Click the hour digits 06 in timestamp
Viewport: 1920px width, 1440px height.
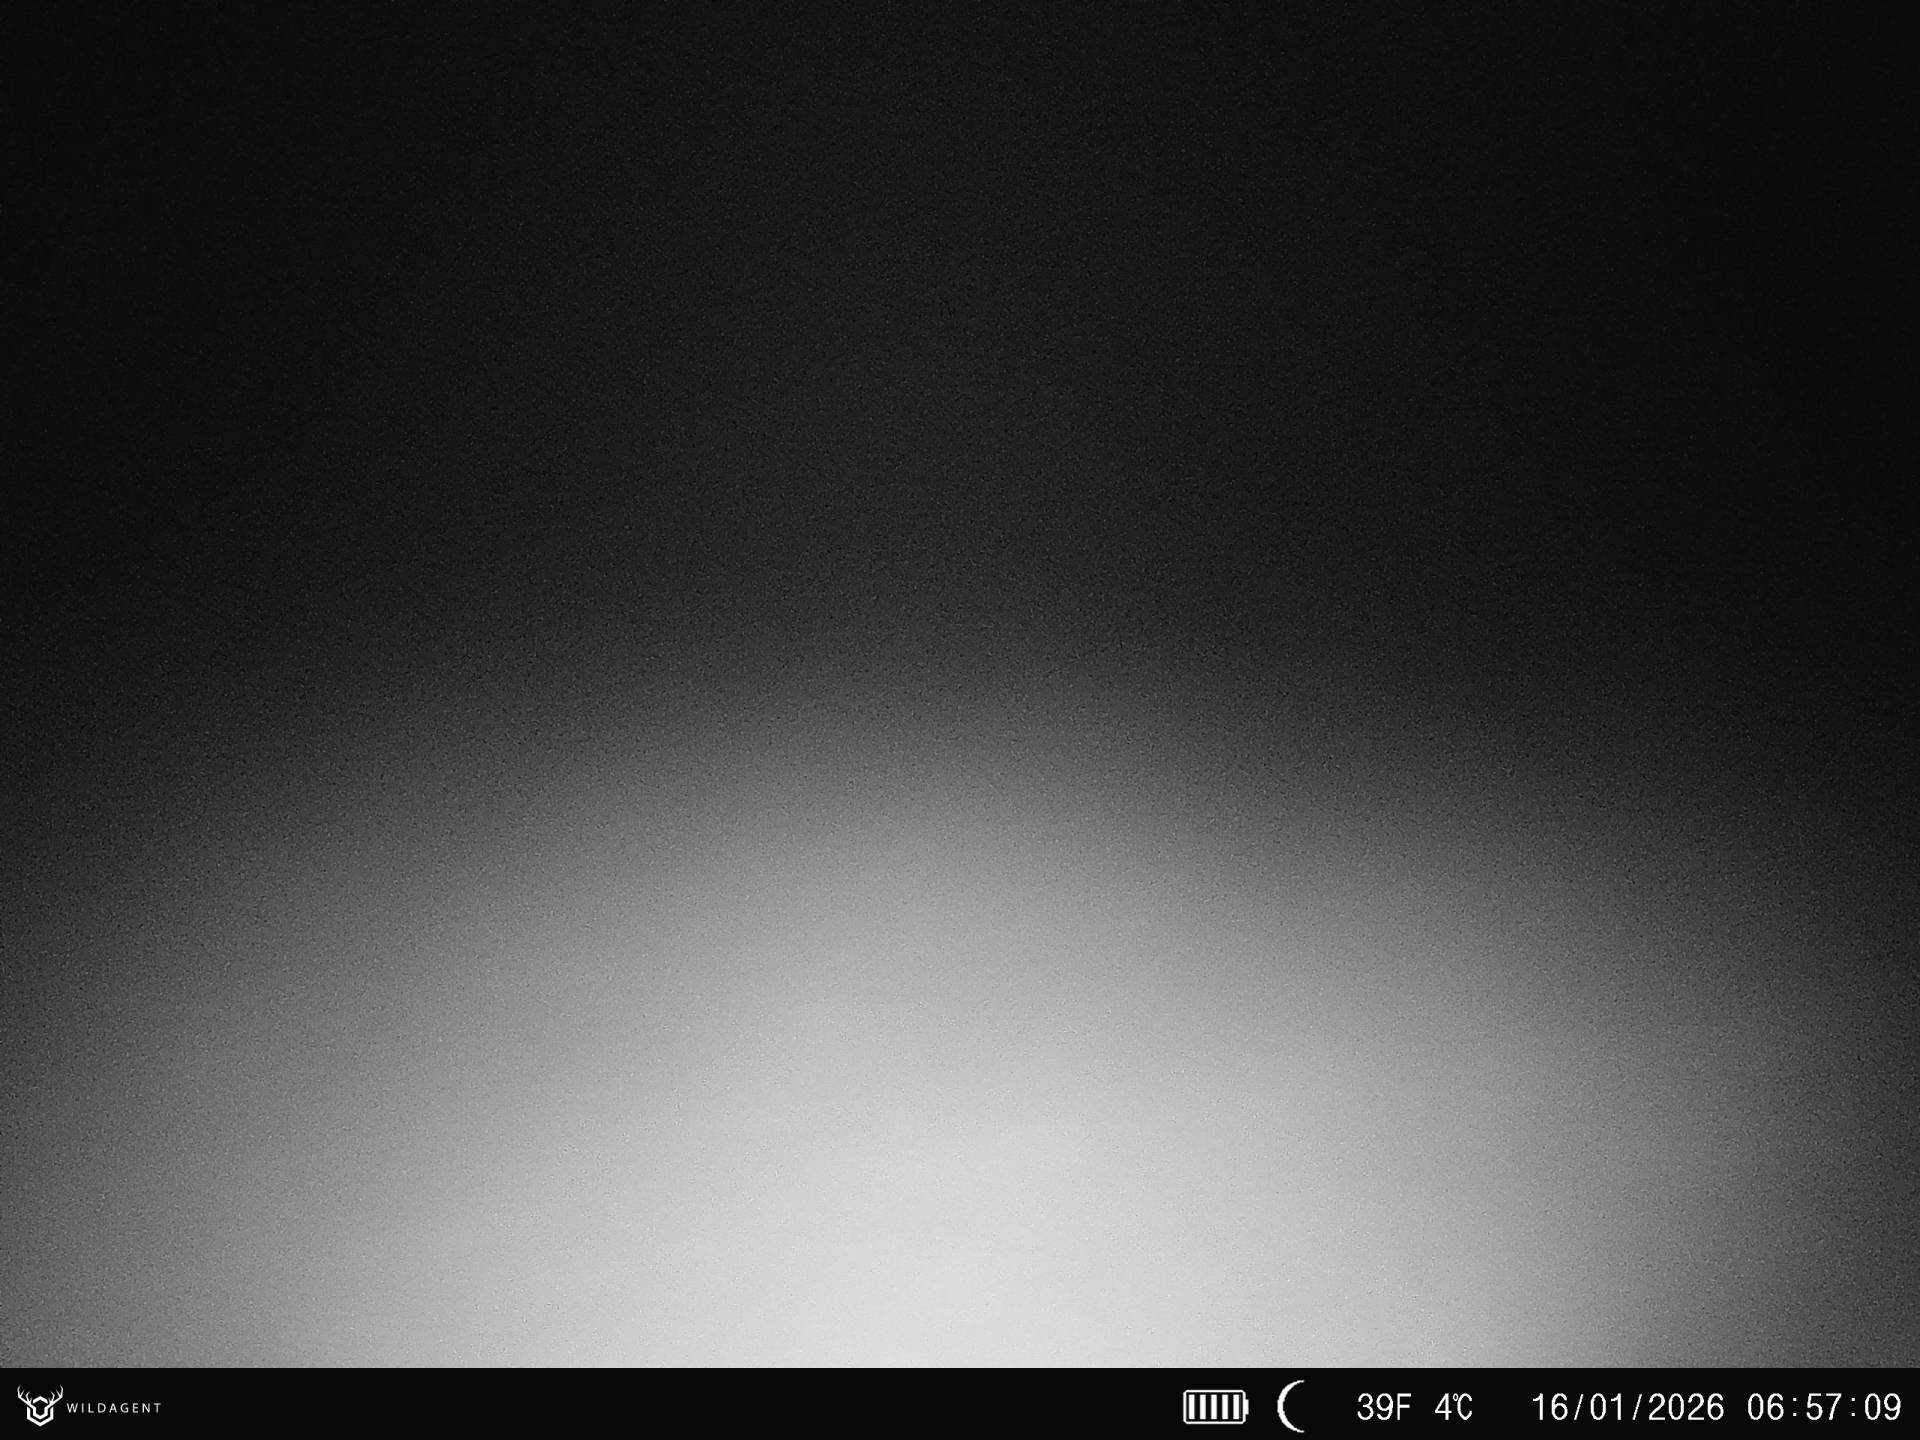pyautogui.click(x=1767, y=1407)
